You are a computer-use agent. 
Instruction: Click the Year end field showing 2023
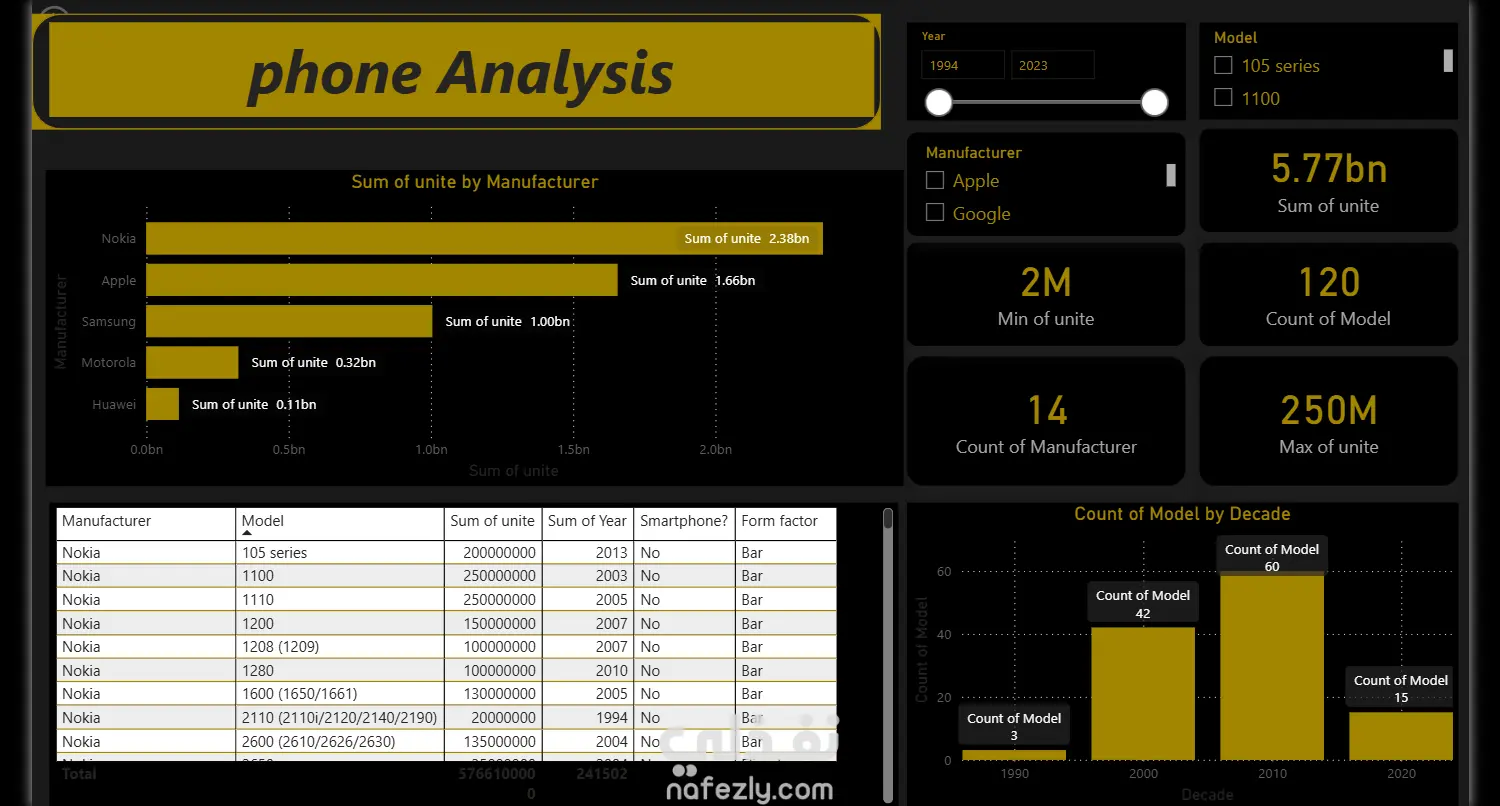[1053, 65]
